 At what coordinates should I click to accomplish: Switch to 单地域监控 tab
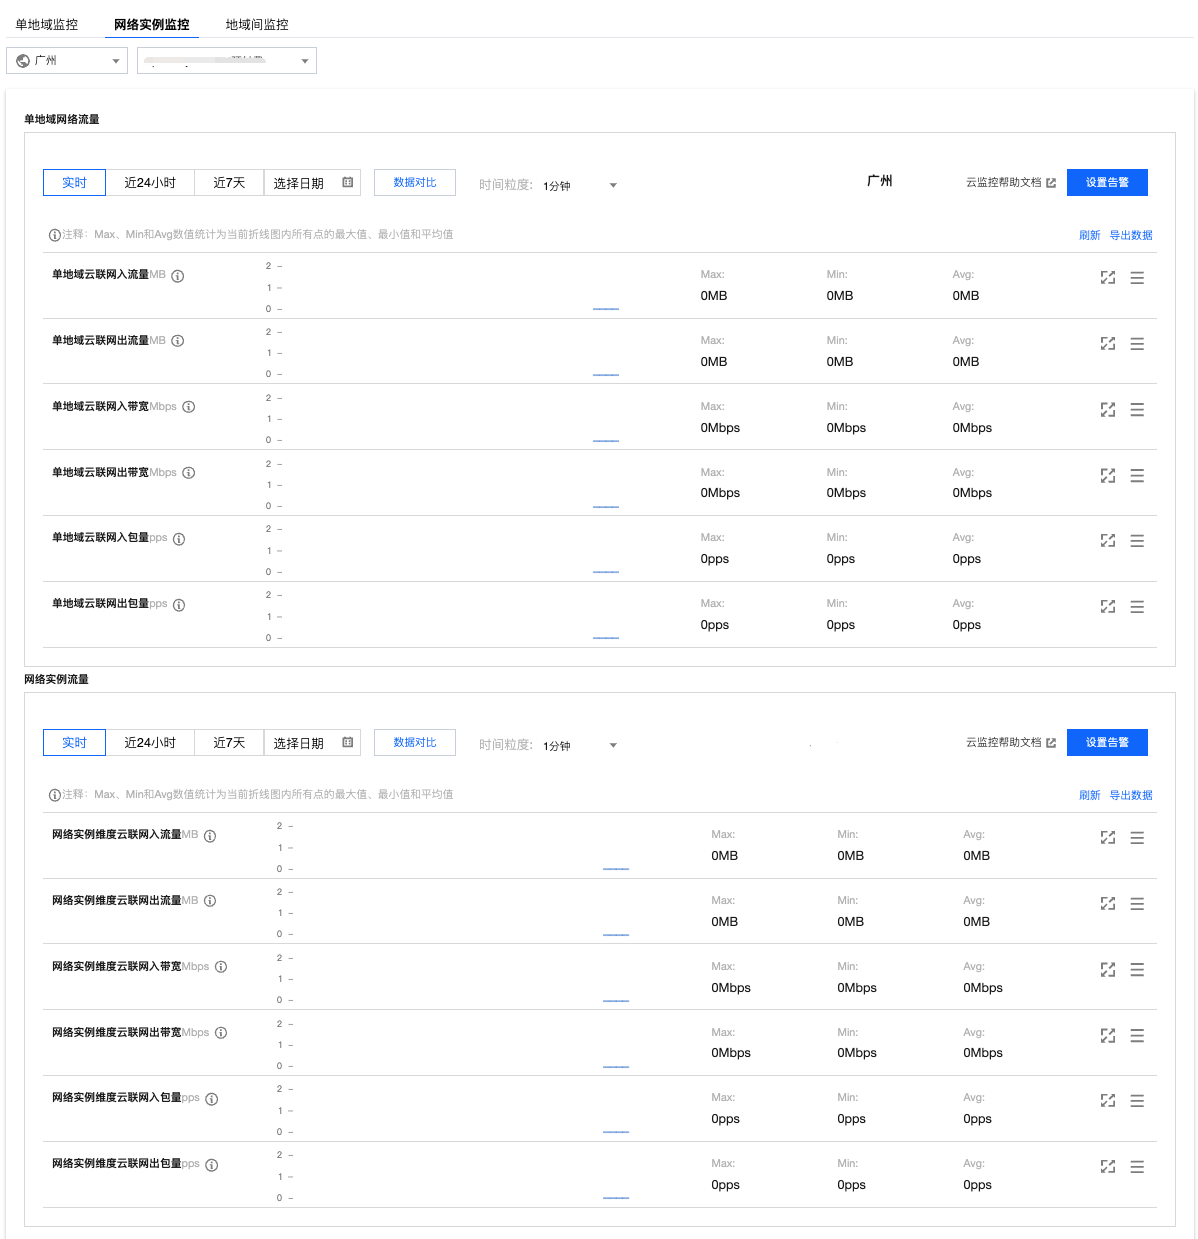pyautogui.click(x=47, y=25)
